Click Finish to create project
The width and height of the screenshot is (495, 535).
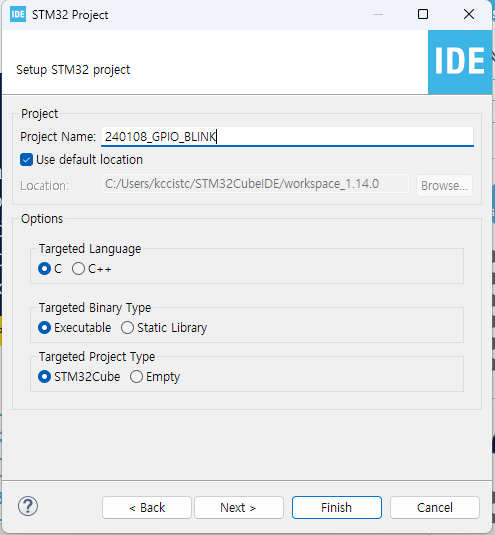tap(336, 508)
